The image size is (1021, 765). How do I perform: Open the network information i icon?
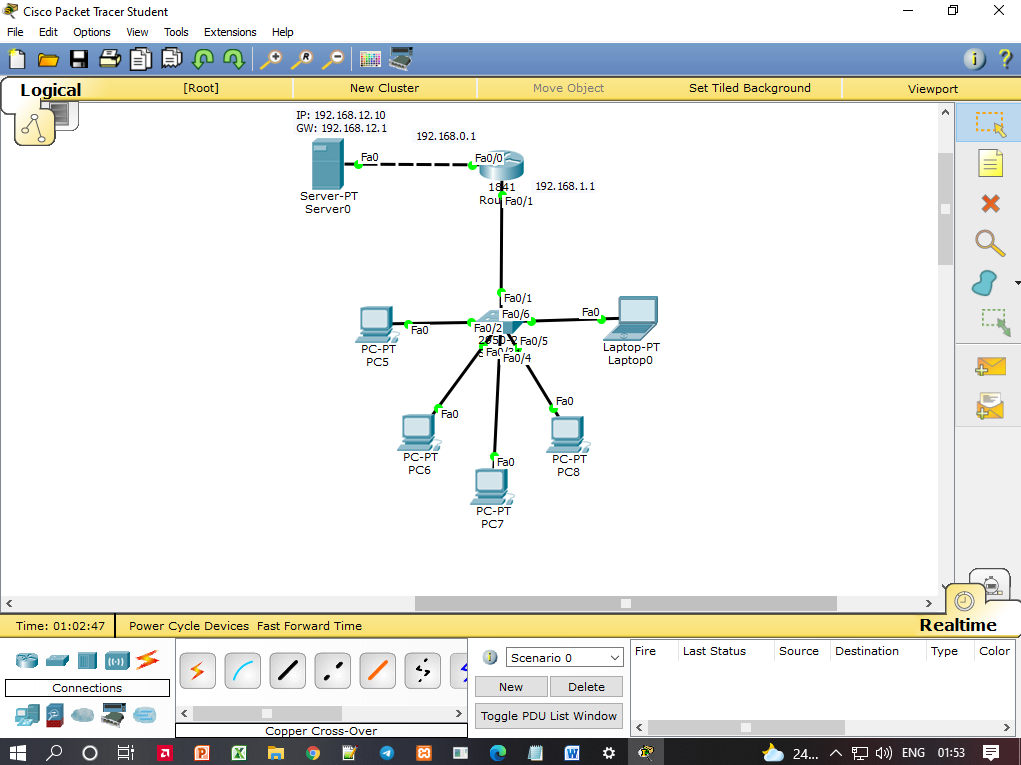[974, 59]
